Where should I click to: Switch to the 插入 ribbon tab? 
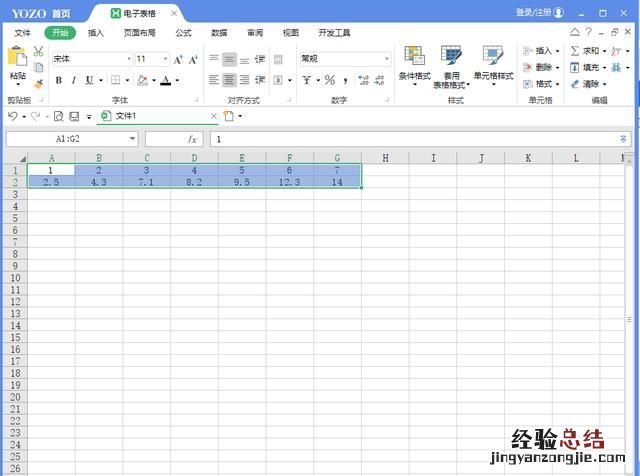pyautogui.click(x=96, y=33)
